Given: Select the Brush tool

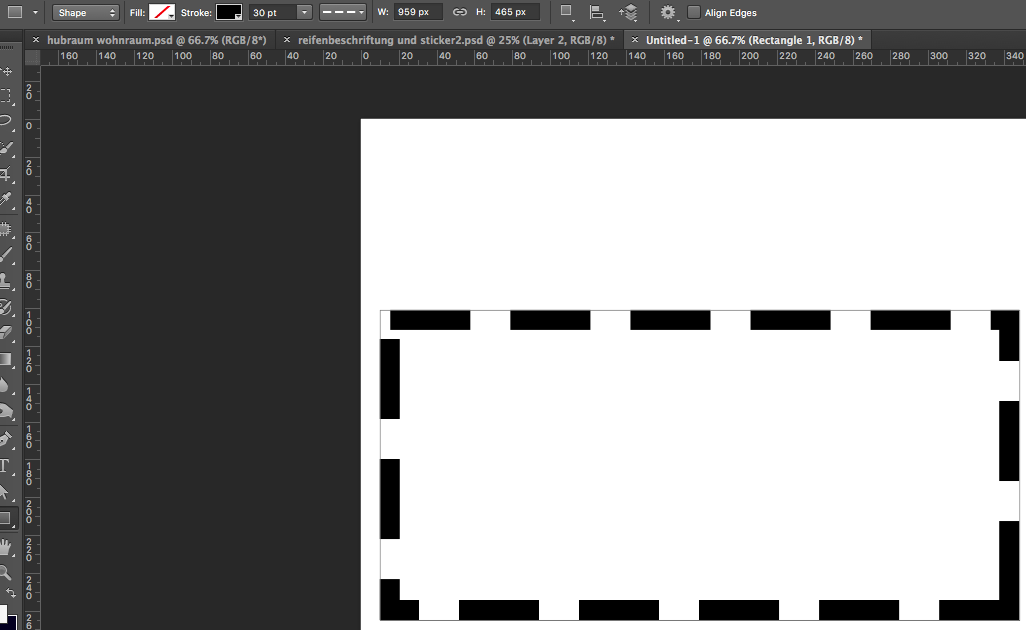Looking at the screenshot, I should pyautogui.click(x=6, y=254).
